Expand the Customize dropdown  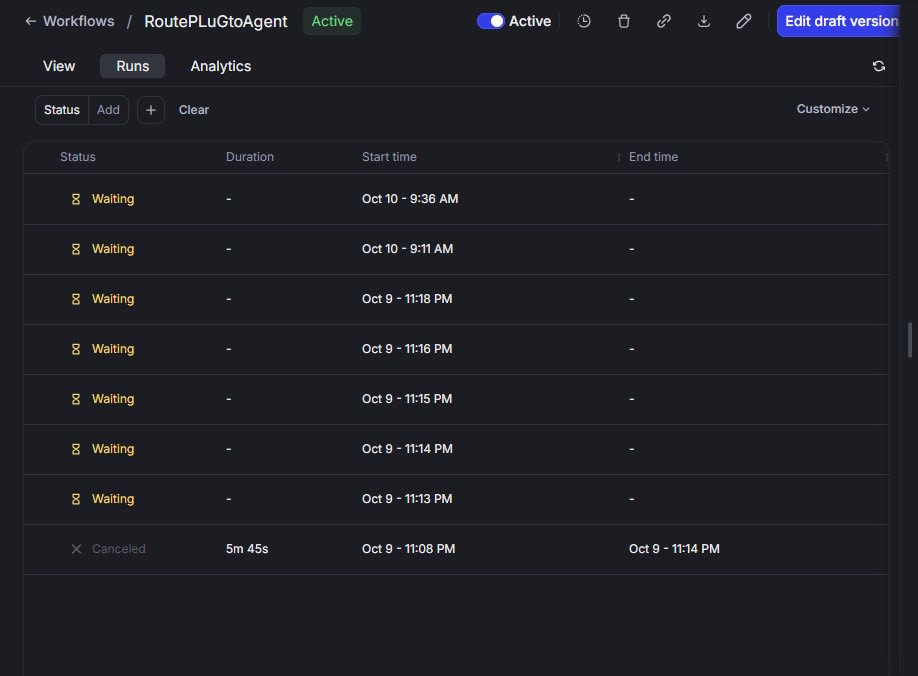pyautogui.click(x=833, y=109)
